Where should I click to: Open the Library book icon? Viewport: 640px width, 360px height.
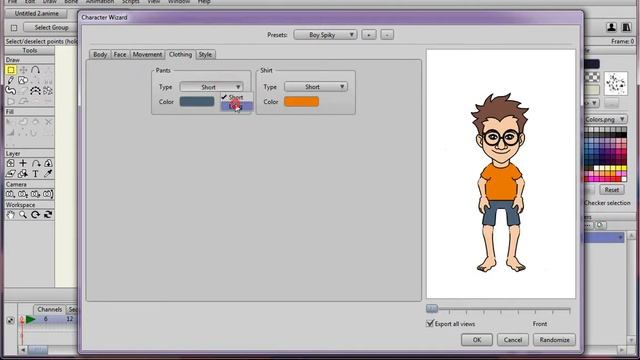(626, 27)
